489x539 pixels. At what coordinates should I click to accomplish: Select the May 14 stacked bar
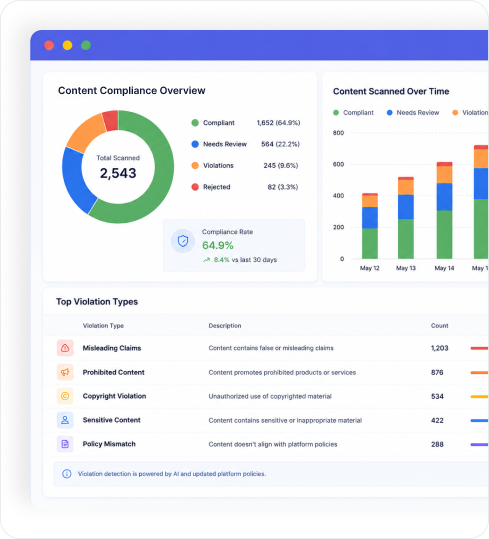click(x=444, y=210)
